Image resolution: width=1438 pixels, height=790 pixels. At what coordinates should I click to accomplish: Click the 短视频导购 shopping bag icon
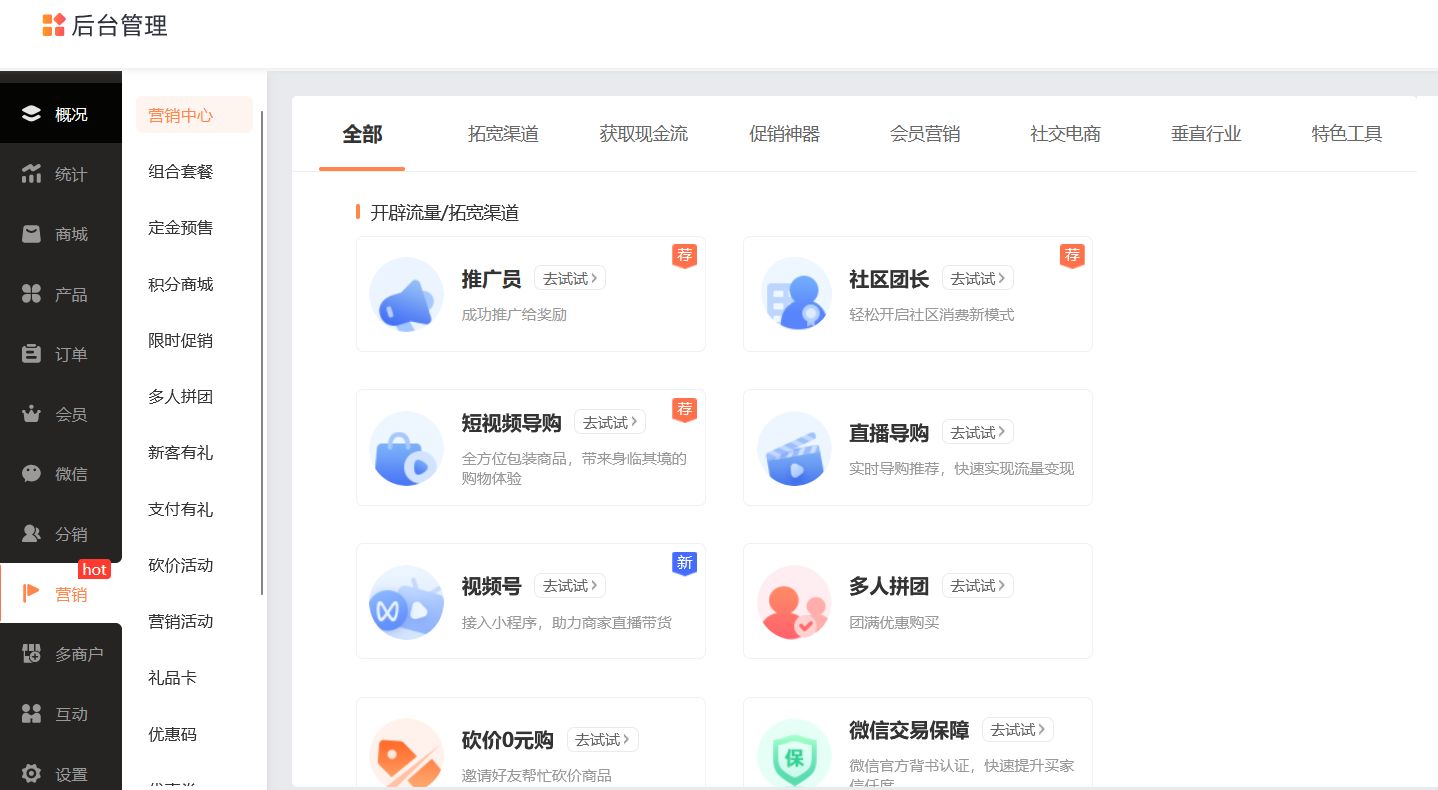(x=406, y=449)
